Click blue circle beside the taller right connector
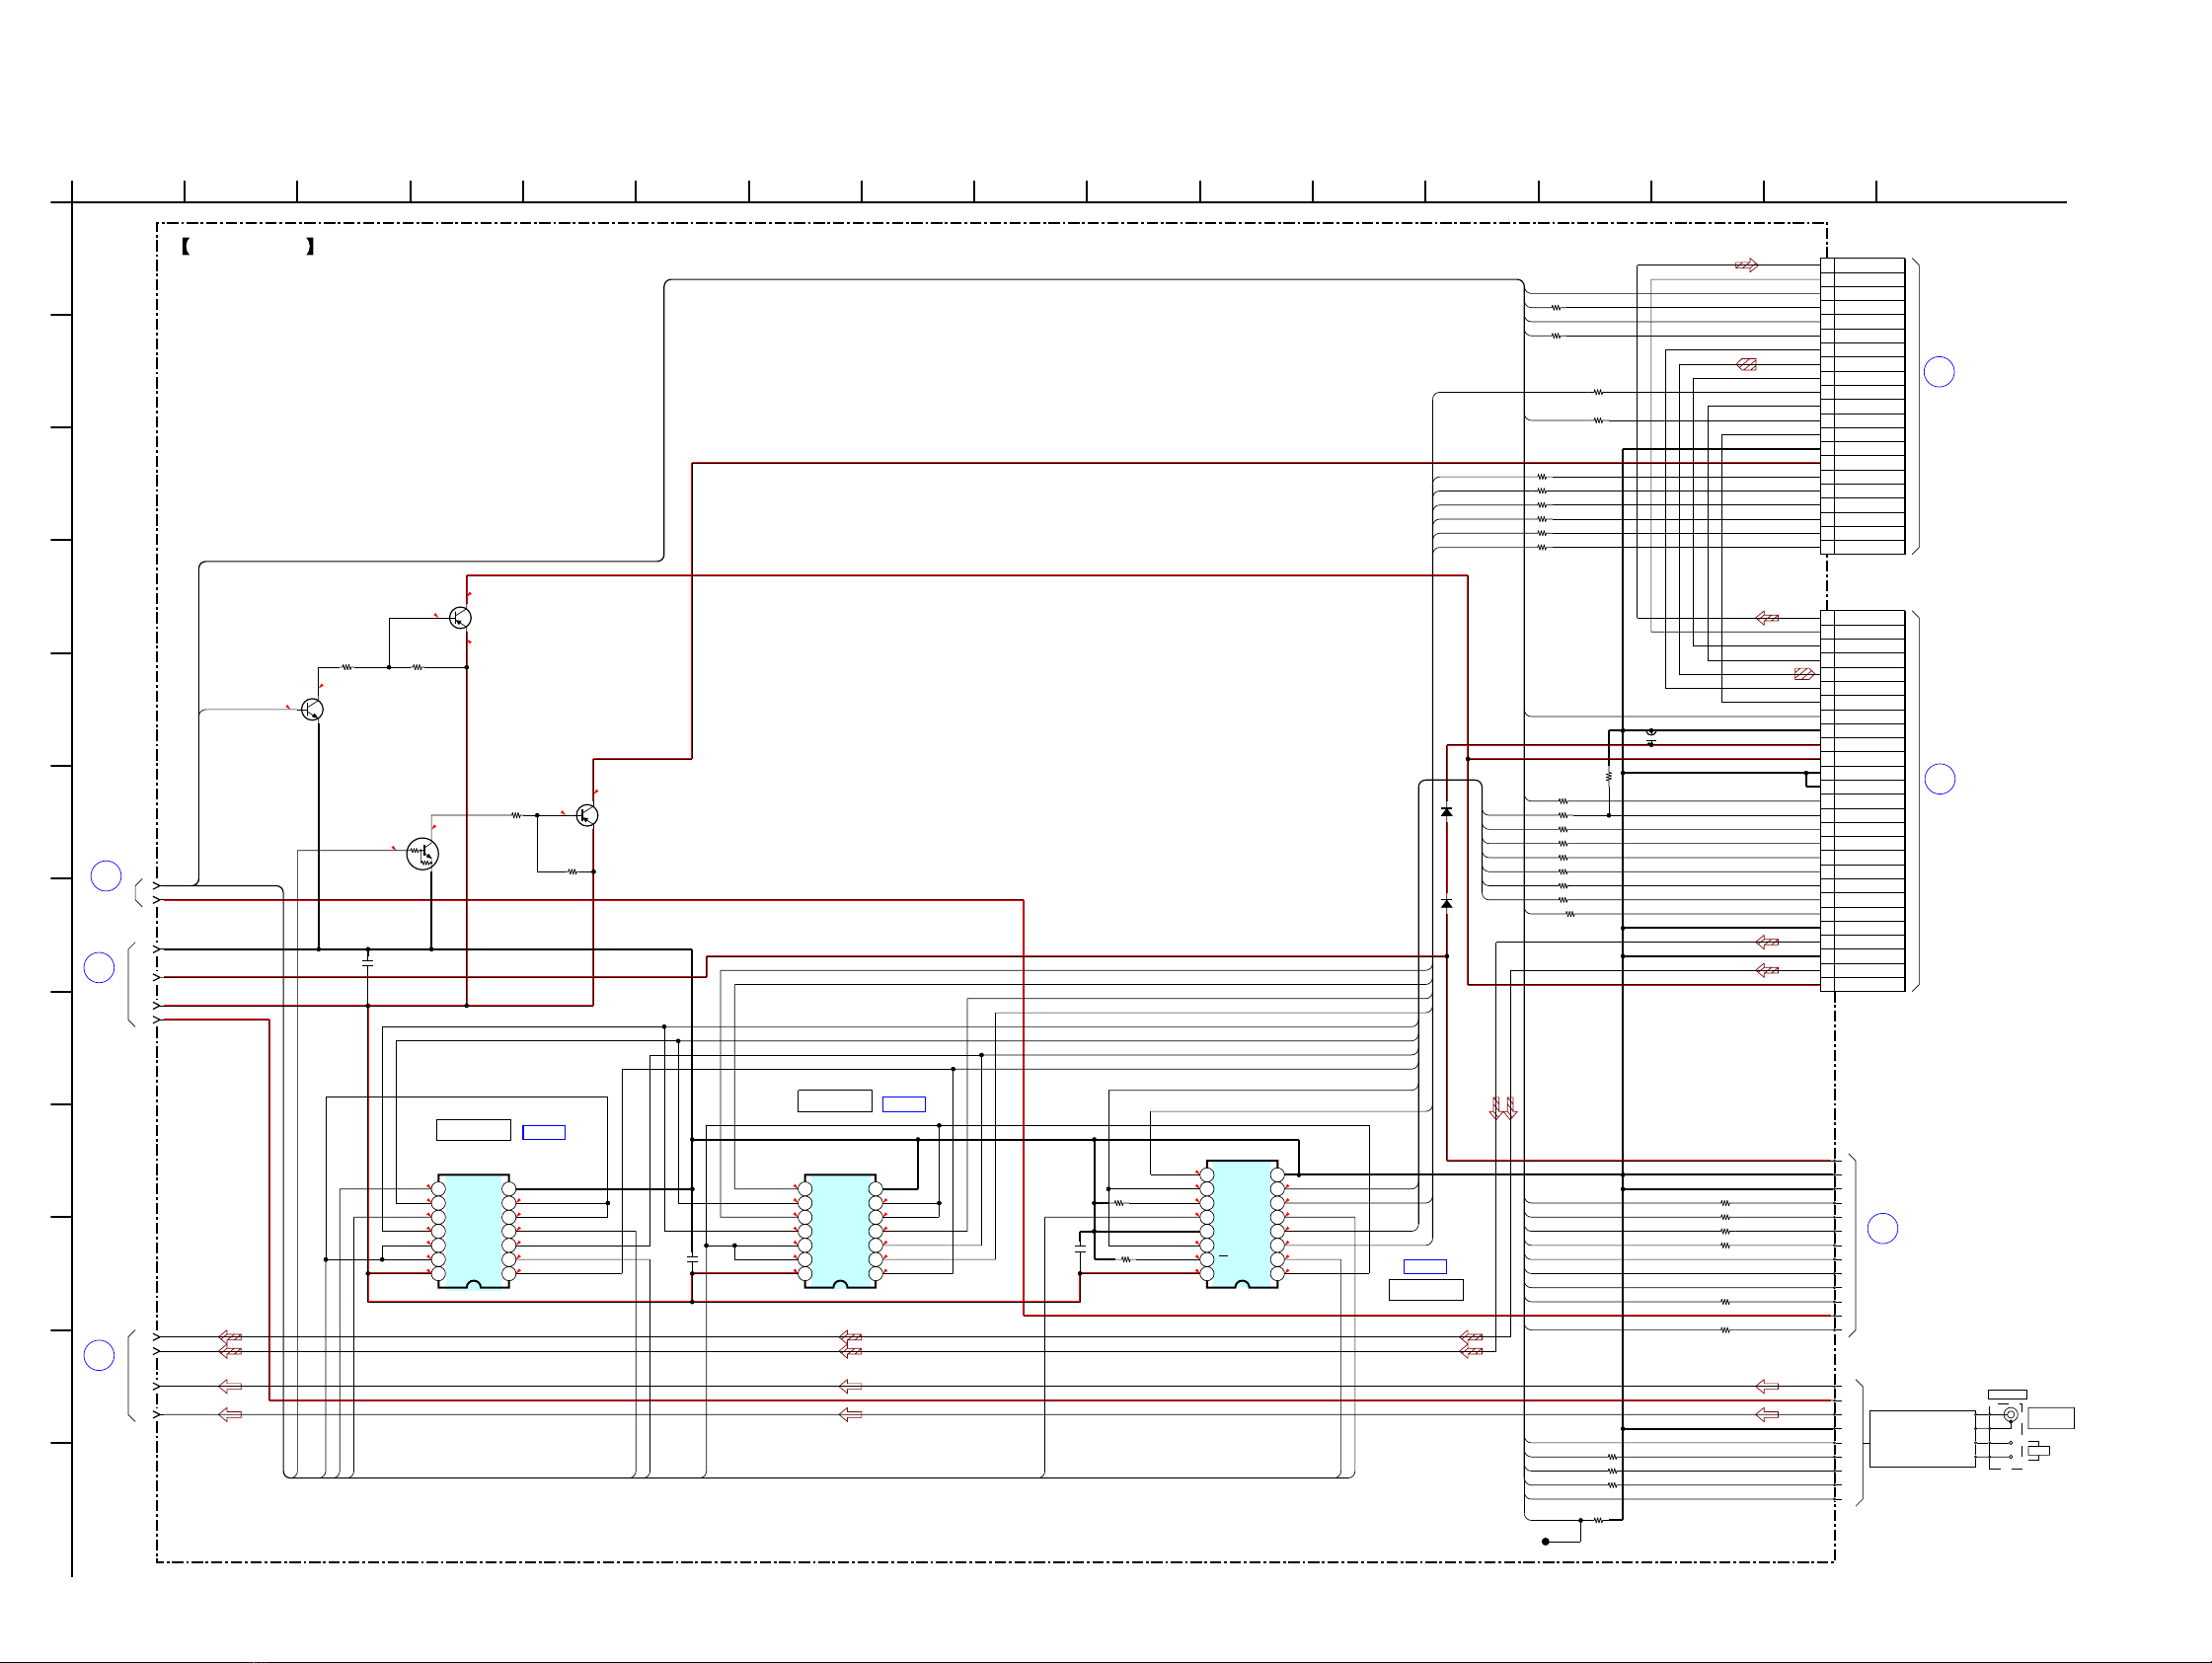The image size is (2212, 1663). [1940, 779]
